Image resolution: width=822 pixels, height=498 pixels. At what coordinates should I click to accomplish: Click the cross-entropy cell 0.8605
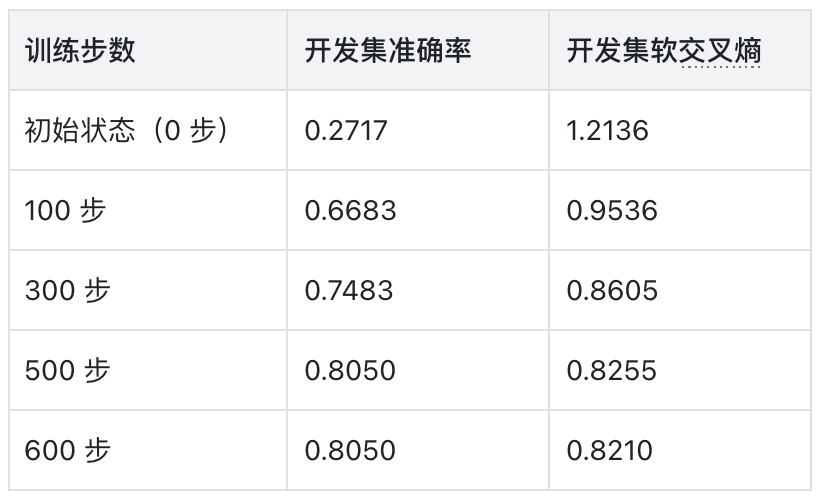pyautogui.click(x=612, y=291)
